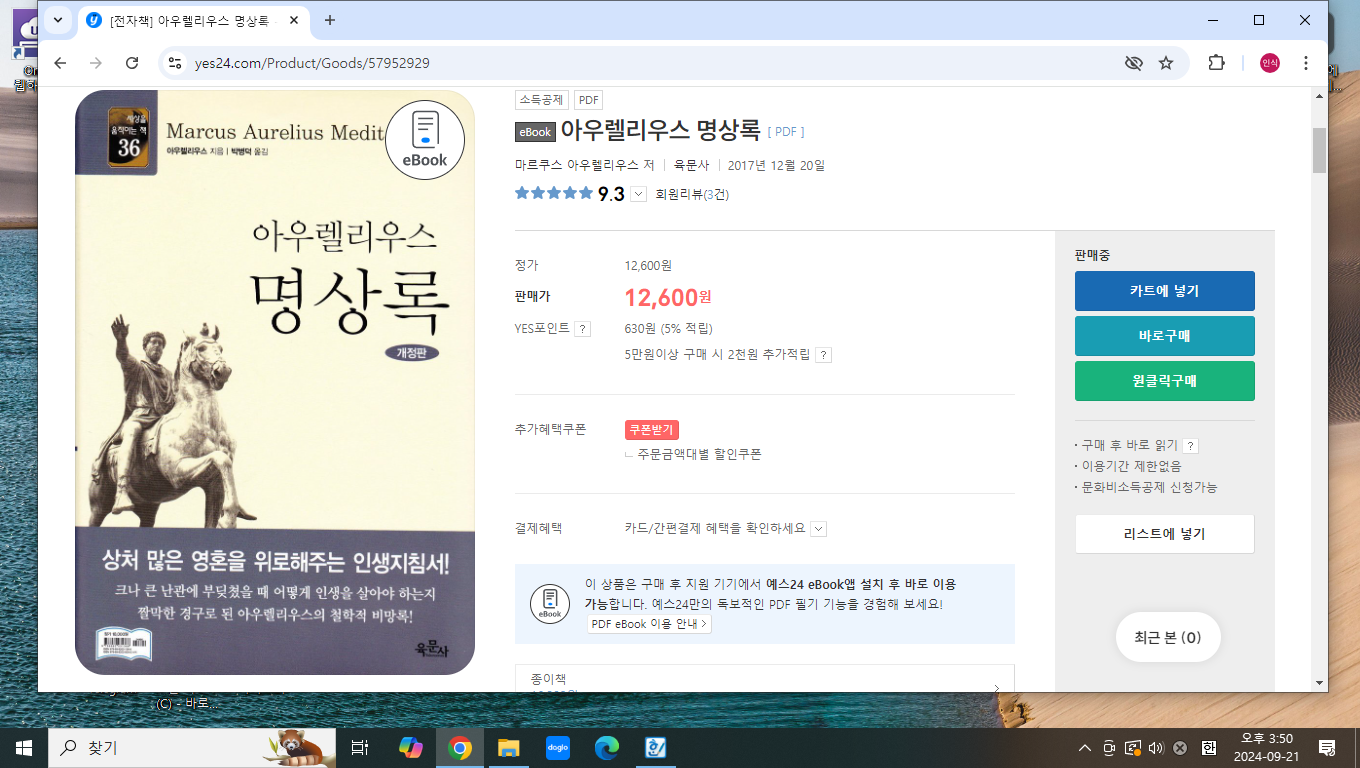This screenshot has width=1360, height=768.
Task: Click the 바로구매 button
Action: [1164, 336]
